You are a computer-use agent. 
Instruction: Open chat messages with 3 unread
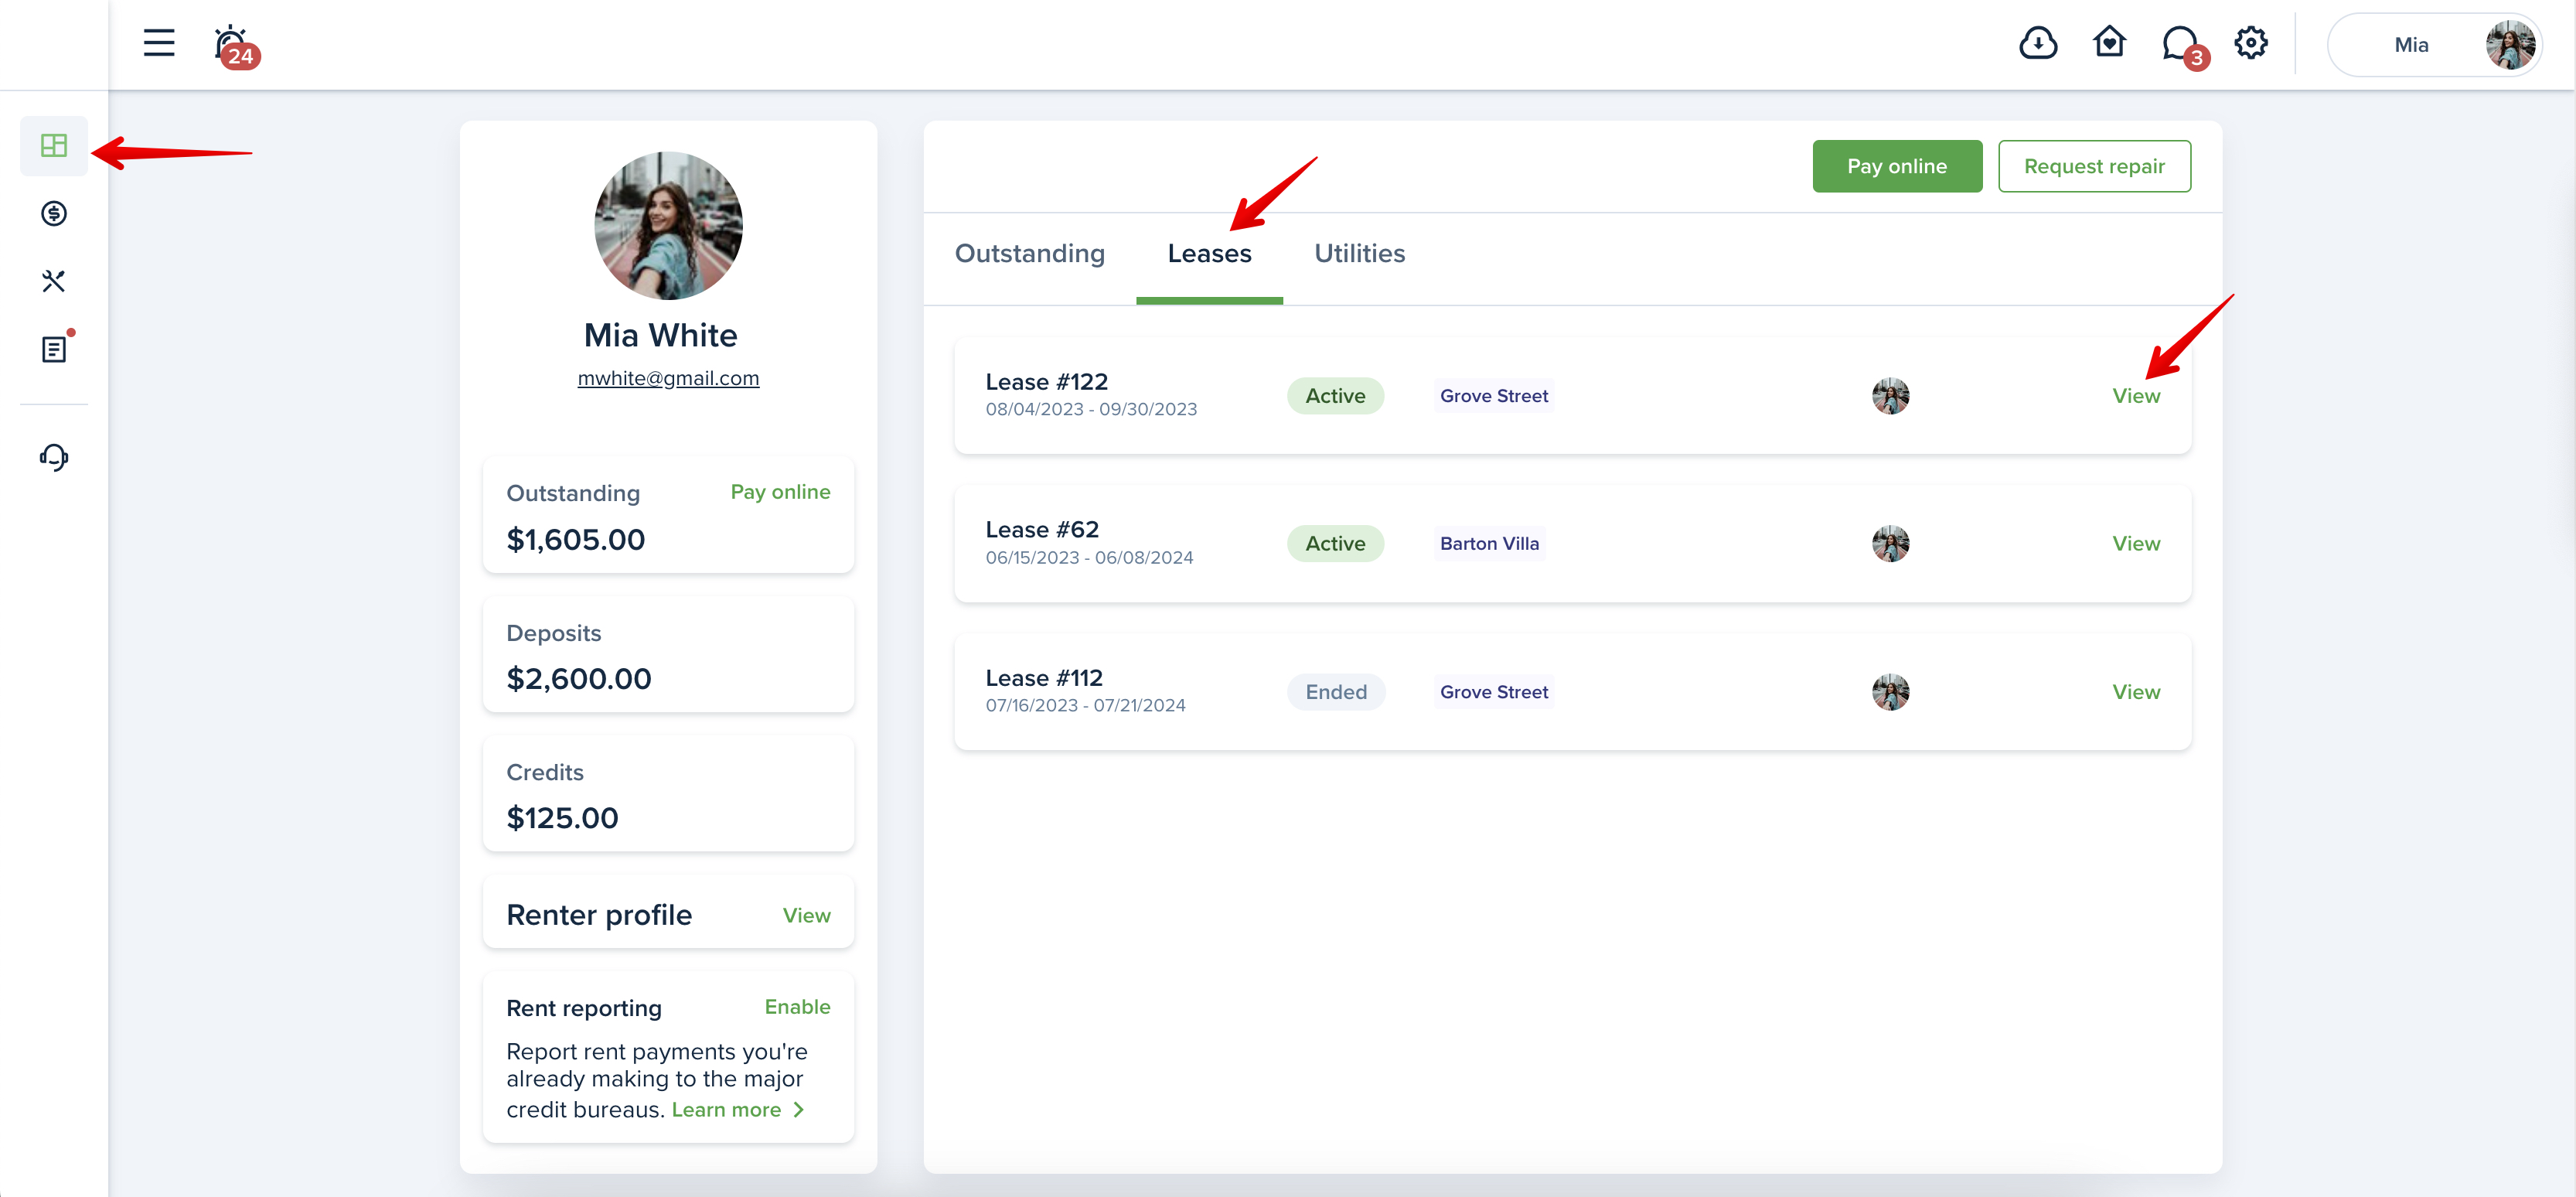2180,45
